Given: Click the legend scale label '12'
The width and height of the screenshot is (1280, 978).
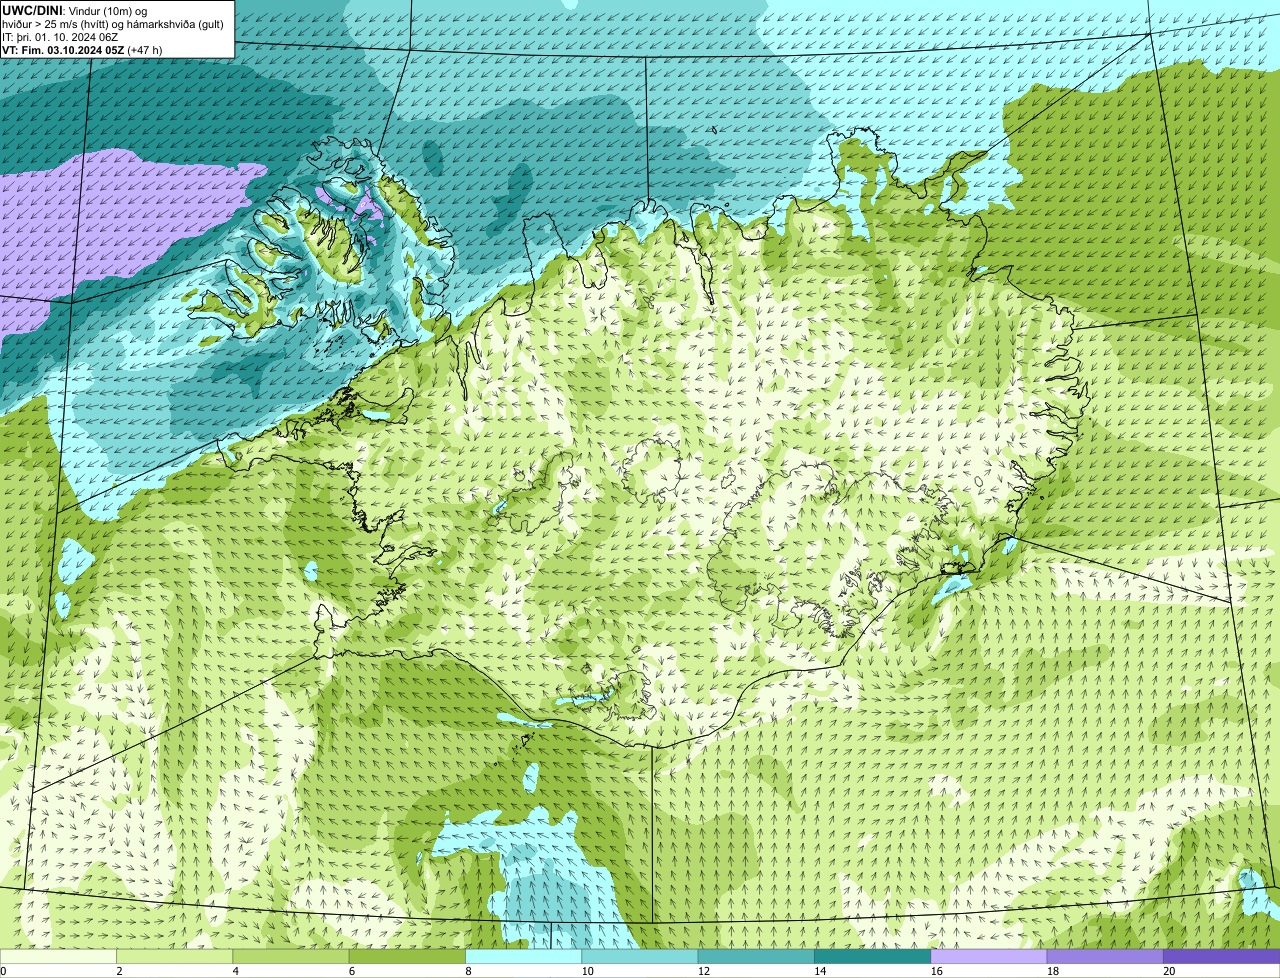Looking at the screenshot, I should click(x=703, y=971).
